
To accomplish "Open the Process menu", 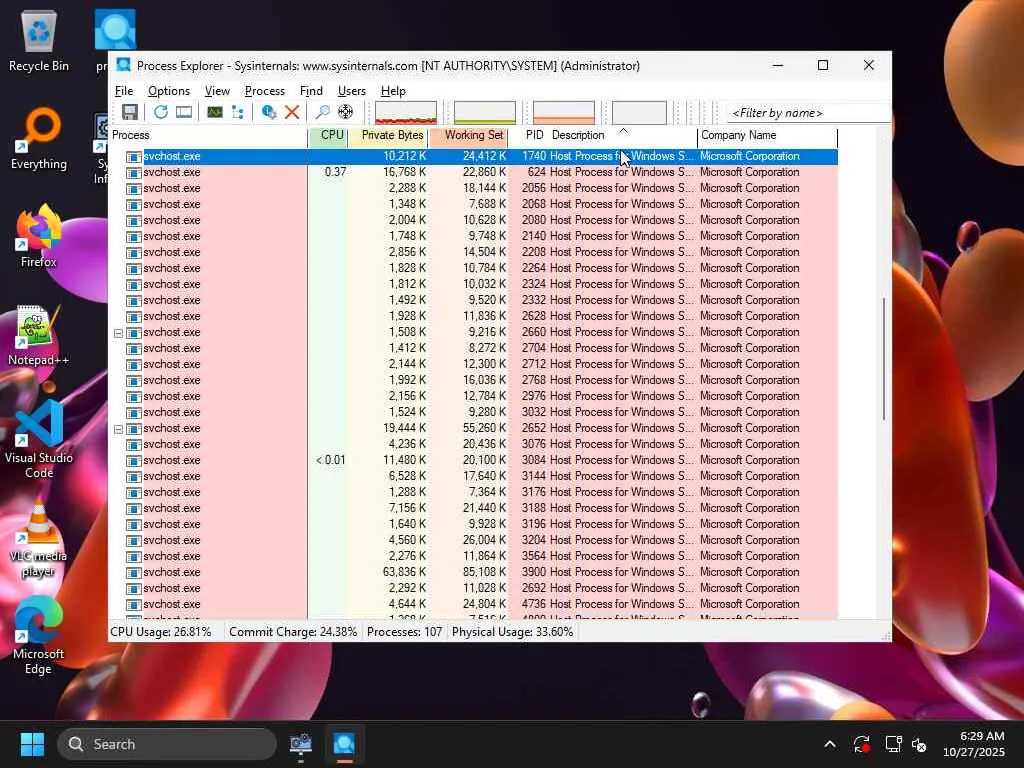I will pyautogui.click(x=264, y=91).
